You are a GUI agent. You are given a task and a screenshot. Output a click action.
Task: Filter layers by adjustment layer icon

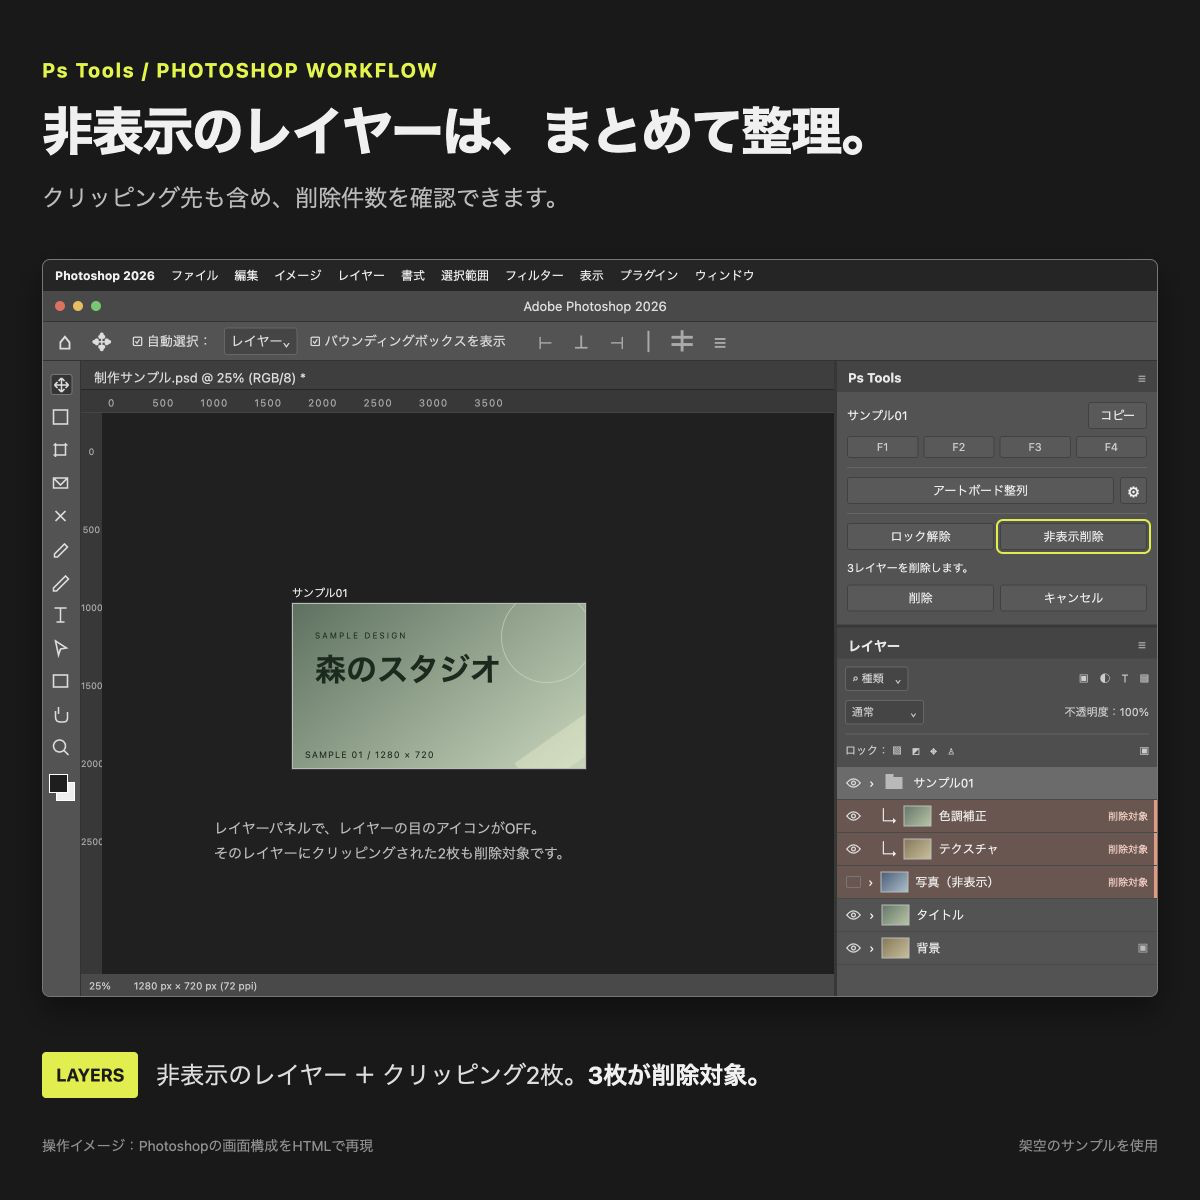(1105, 679)
